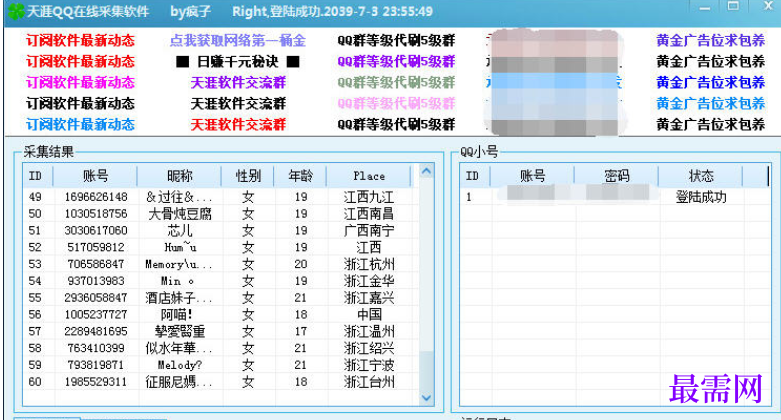
Task: Click the red 订阅软件最新动态 link in first row
Action: (x=80, y=40)
